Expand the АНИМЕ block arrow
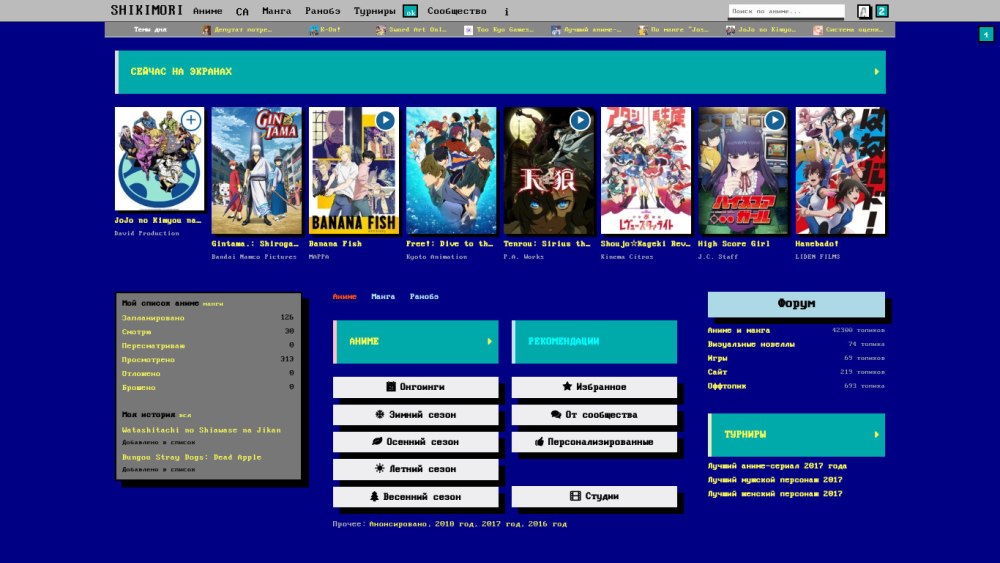This screenshot has height=563, width=1000. click(x=490, y=341)
